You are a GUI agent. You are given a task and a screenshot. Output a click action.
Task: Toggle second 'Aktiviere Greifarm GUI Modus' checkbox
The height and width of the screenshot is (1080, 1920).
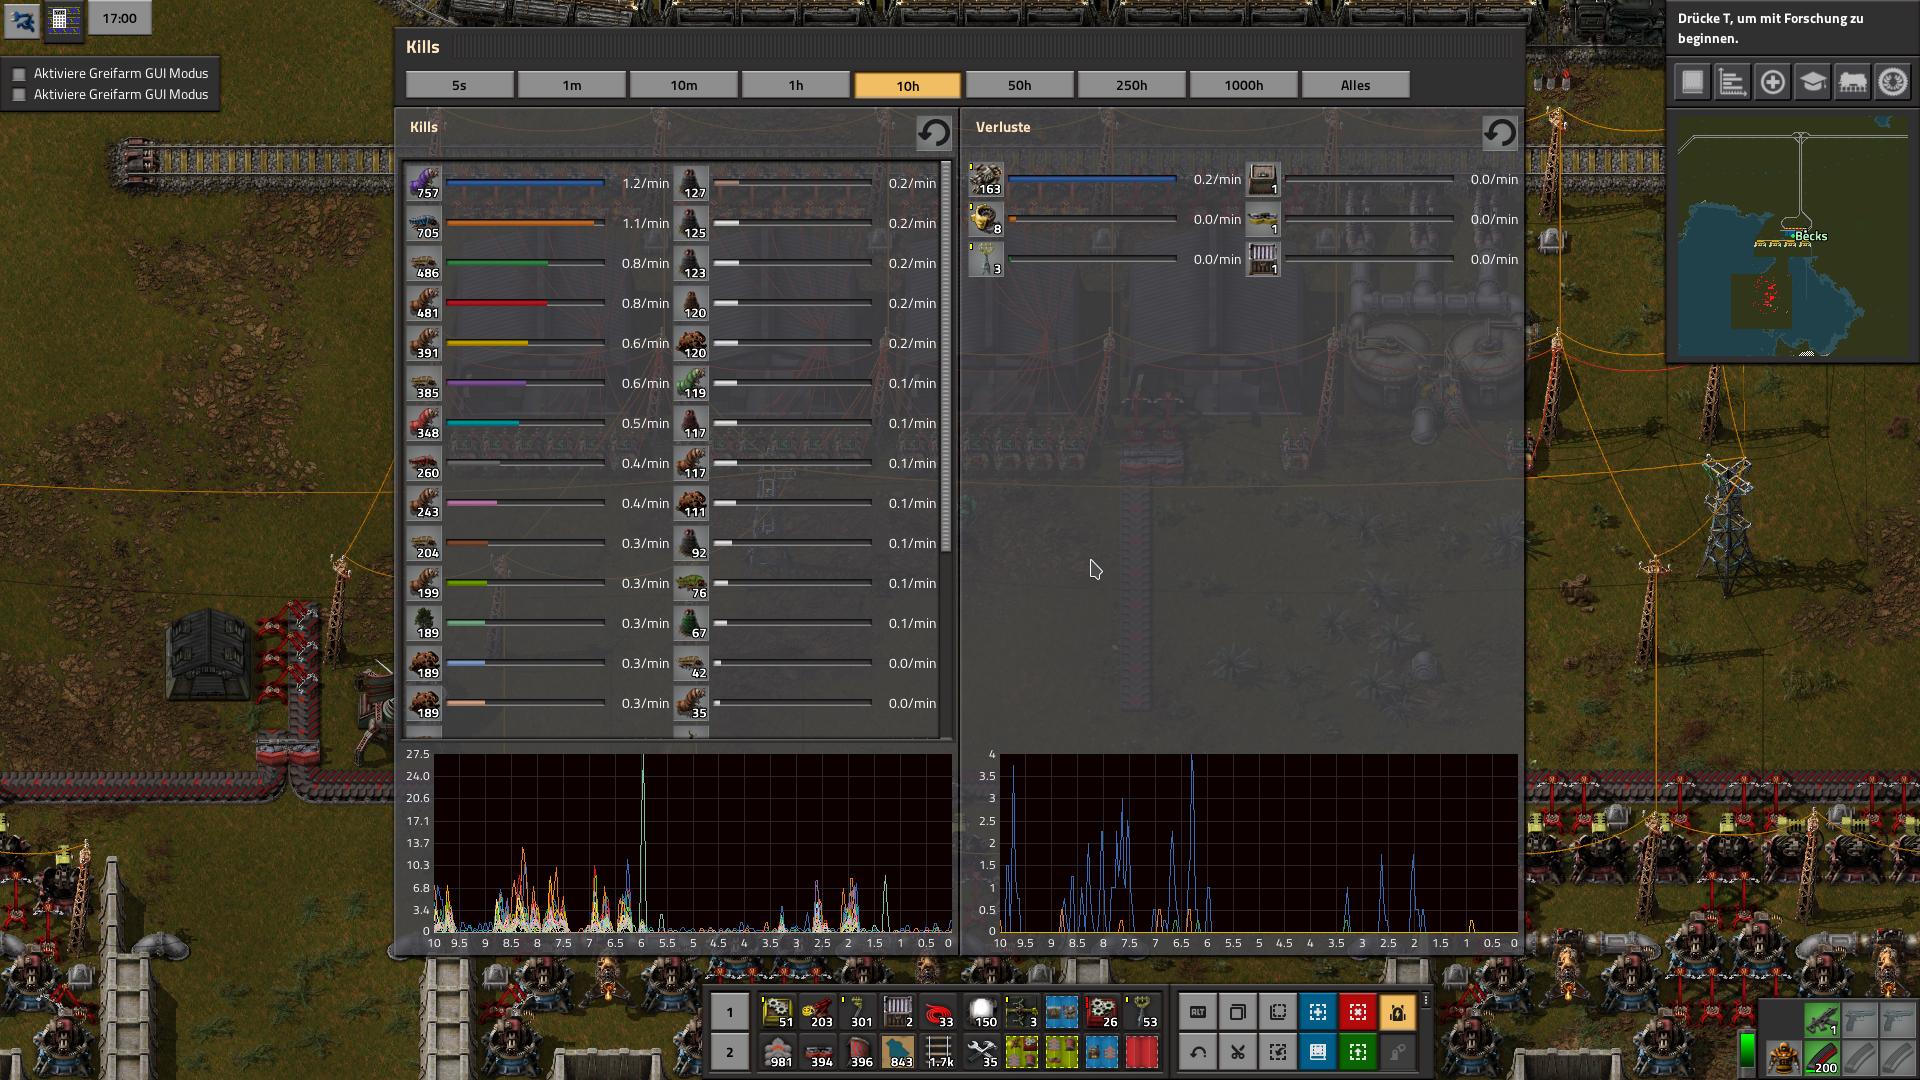18,95
